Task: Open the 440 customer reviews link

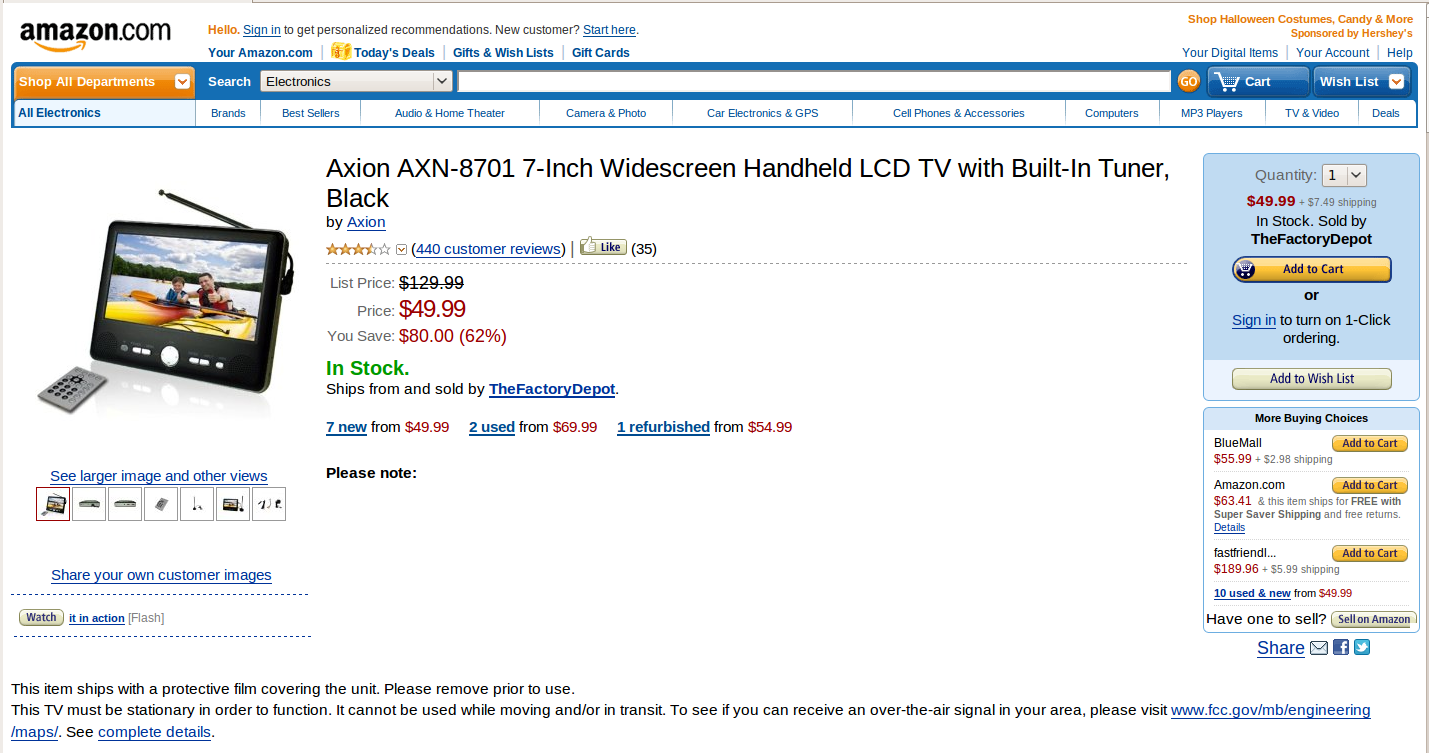Action: pos(489,249)
